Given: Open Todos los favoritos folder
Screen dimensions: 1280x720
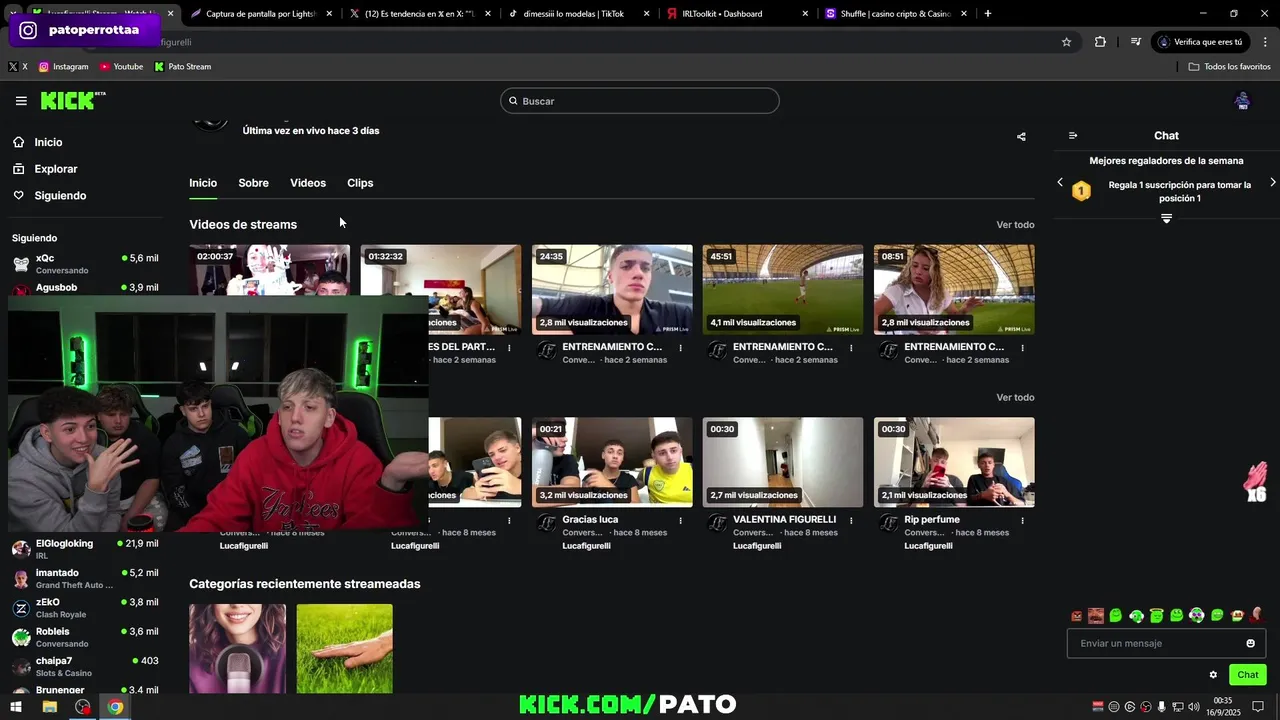Looking at the screenshot, I should click(1229, 67).
